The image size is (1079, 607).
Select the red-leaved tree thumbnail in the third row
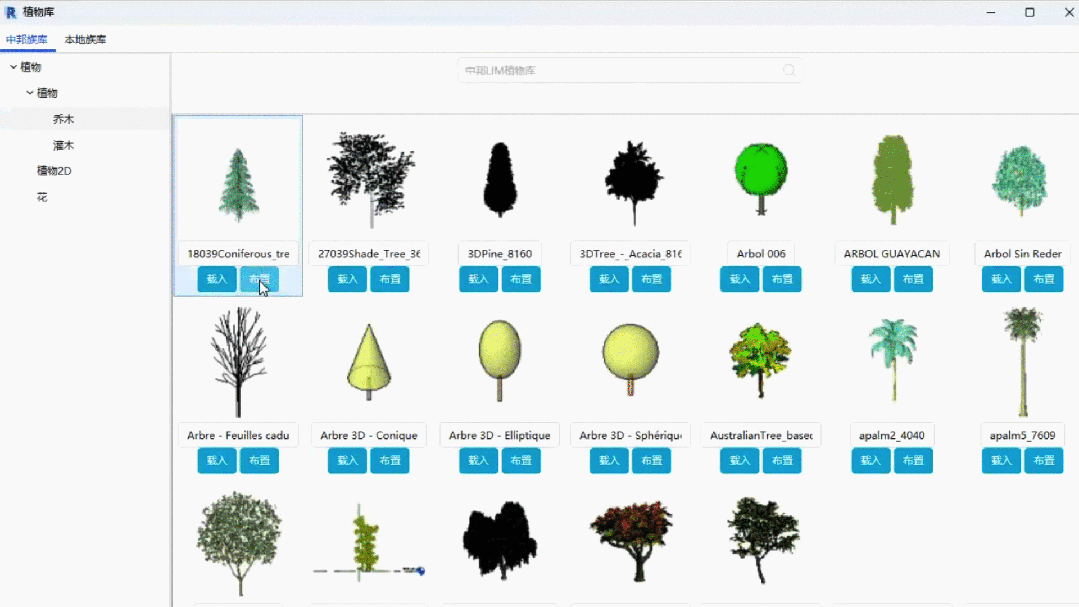click(x=631, y=542)
